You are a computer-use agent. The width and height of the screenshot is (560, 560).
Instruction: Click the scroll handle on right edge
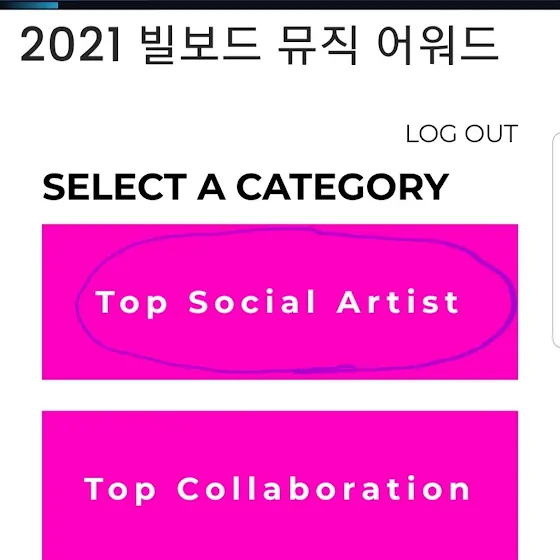556,240
